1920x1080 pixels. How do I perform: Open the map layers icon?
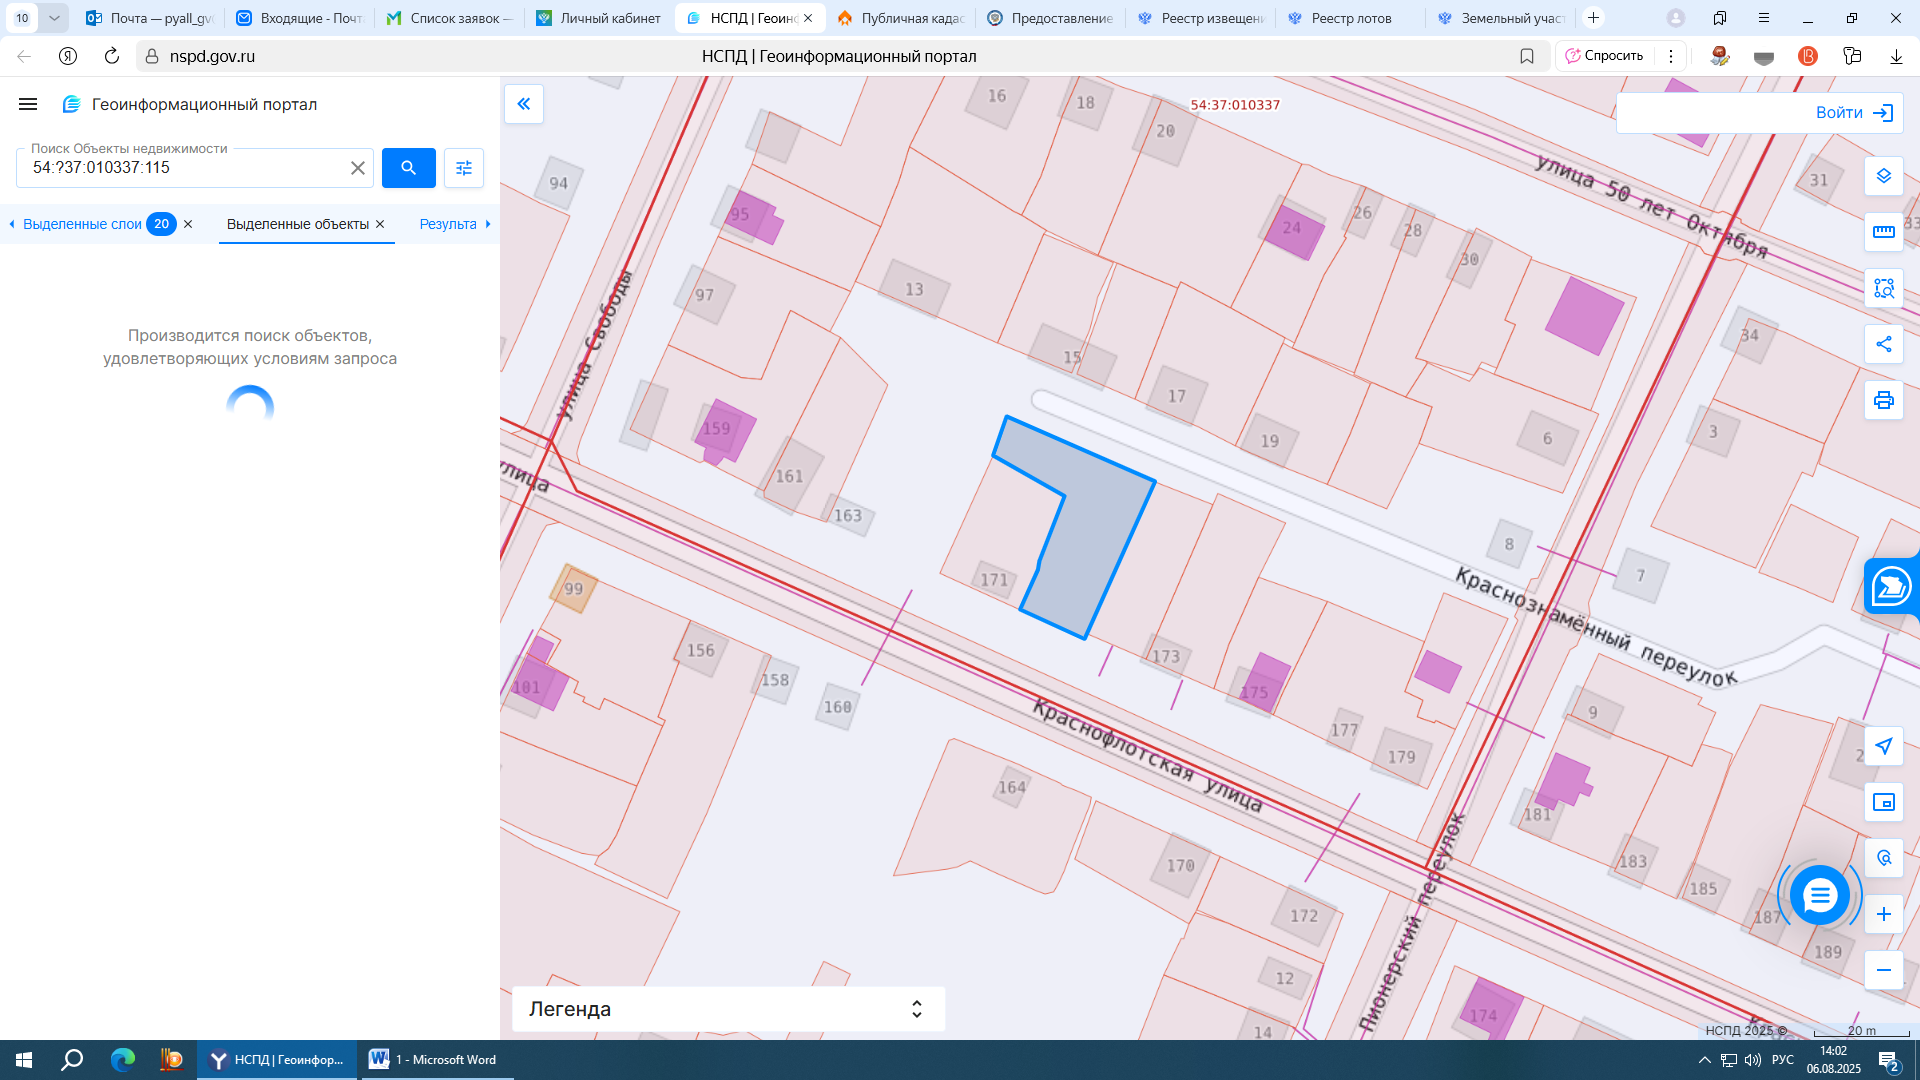pos(1883,176)
